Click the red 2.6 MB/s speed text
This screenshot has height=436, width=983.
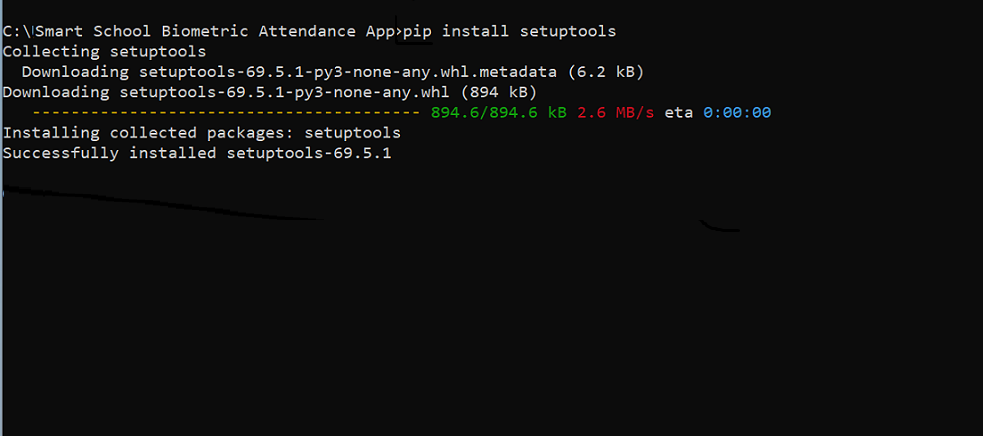coord(616,112)
